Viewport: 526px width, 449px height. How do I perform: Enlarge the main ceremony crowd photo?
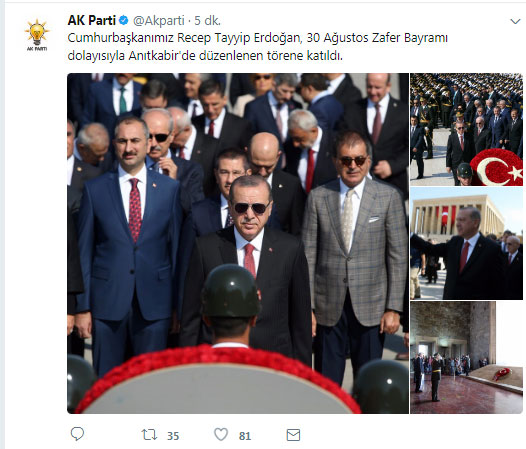pyautogui.click(x=238, y=243)
